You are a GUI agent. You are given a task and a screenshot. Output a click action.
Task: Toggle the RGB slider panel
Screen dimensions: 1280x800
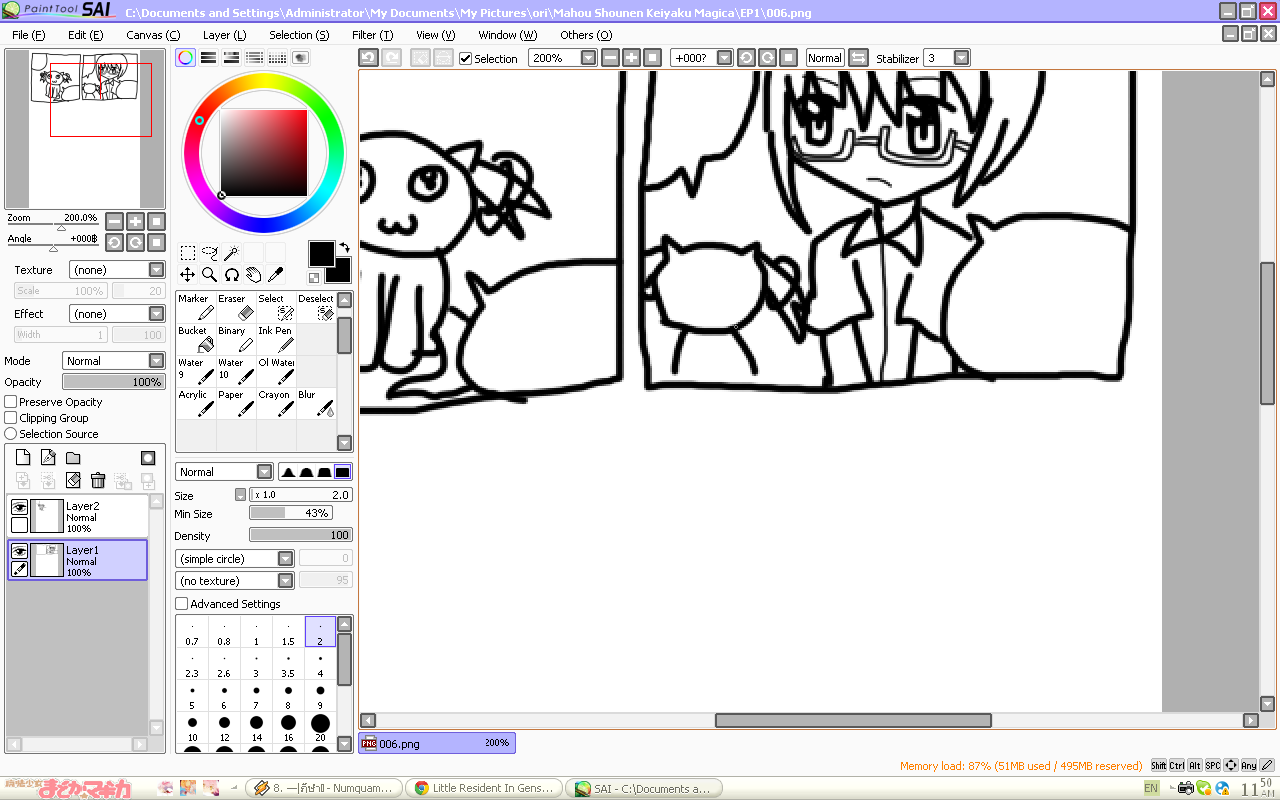[x=208, y=58]
